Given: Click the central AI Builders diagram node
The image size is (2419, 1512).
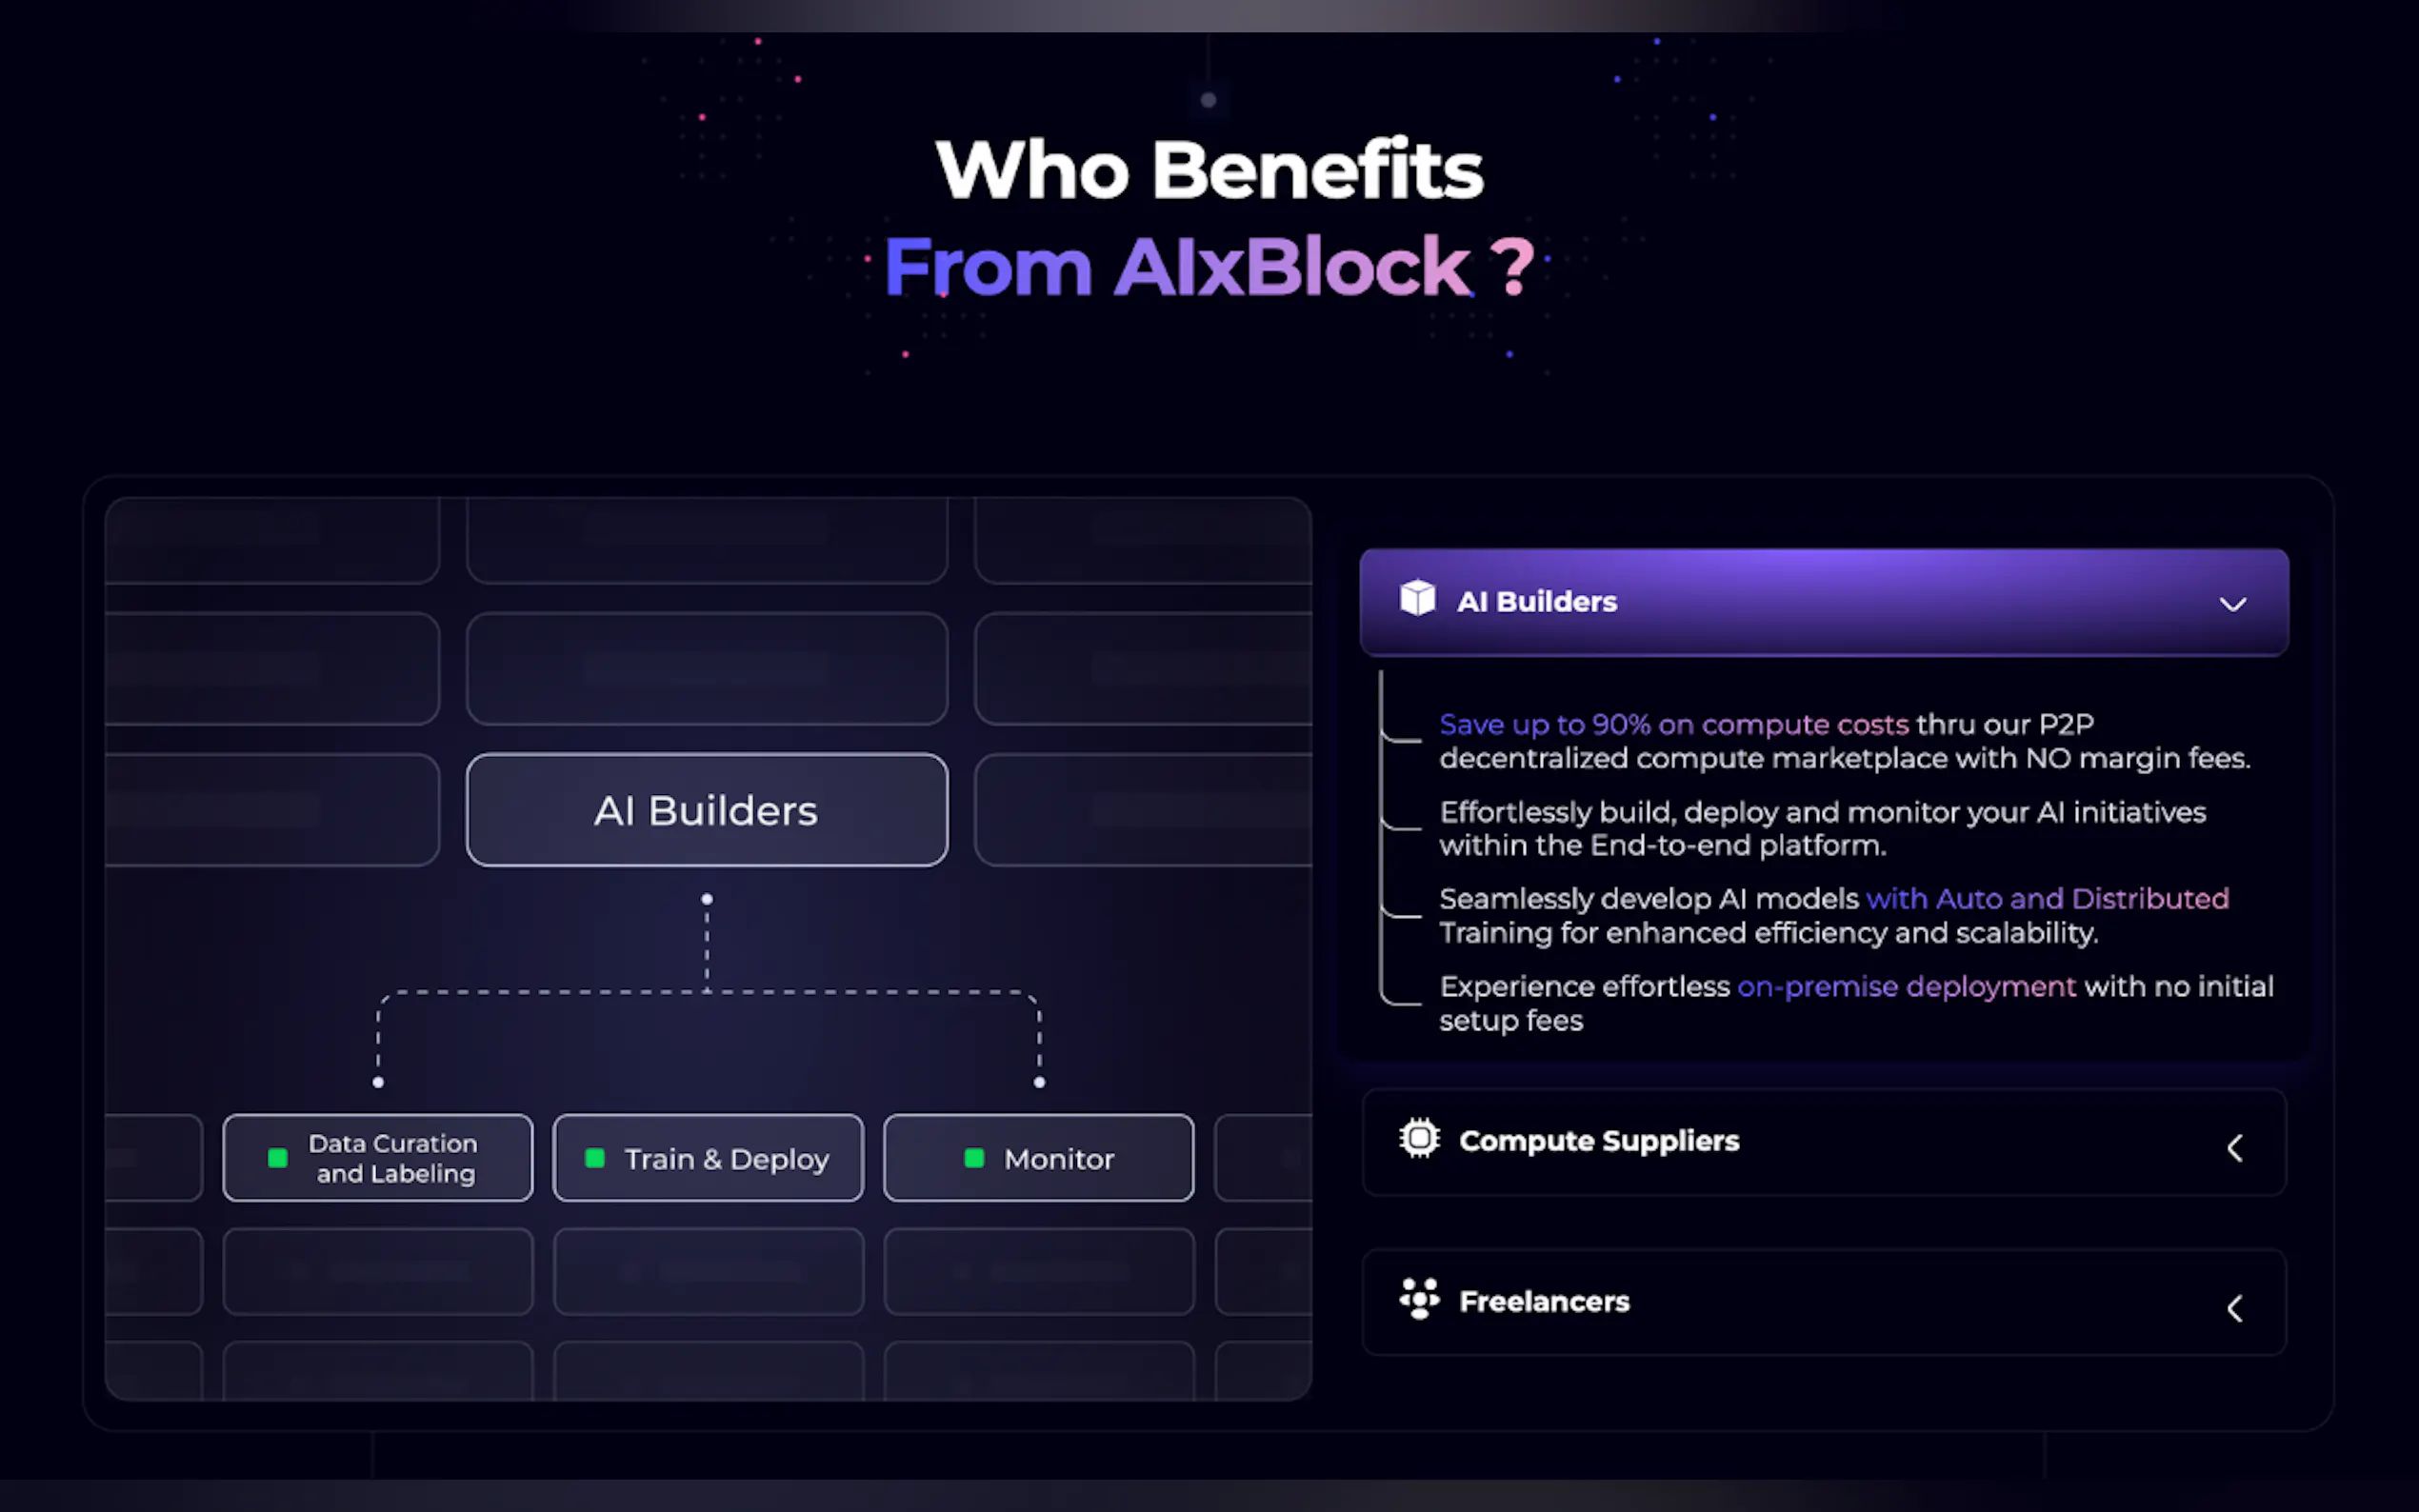Looking at the screenshot, I should (706, 810).
